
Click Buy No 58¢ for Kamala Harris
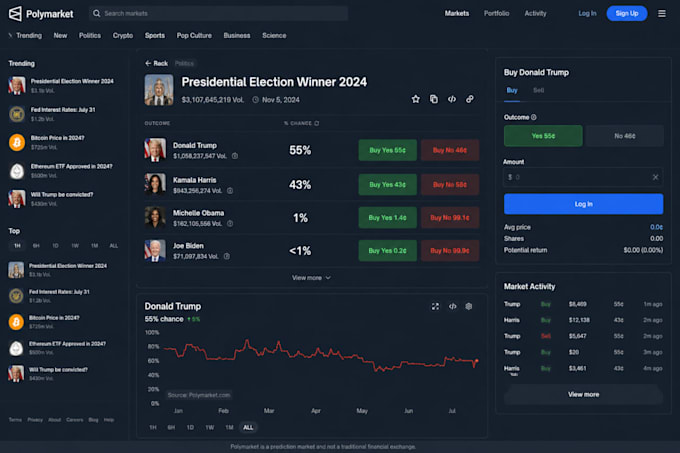coord(450,185)
